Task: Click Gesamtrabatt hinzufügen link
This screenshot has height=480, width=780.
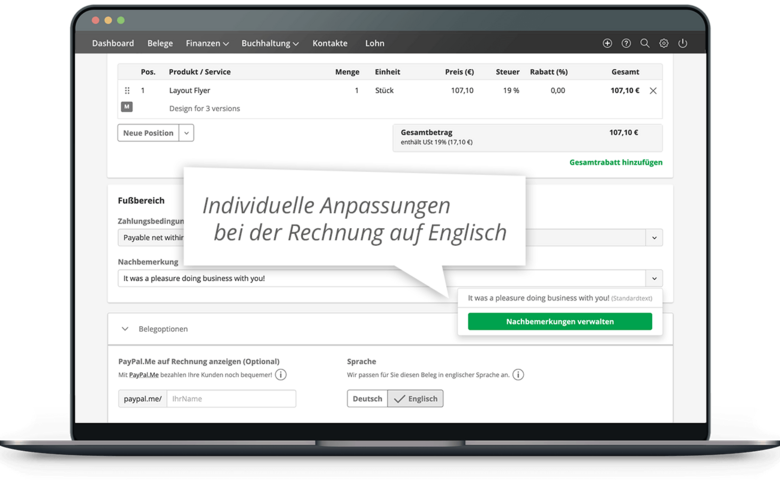Action: pos(615,162)
